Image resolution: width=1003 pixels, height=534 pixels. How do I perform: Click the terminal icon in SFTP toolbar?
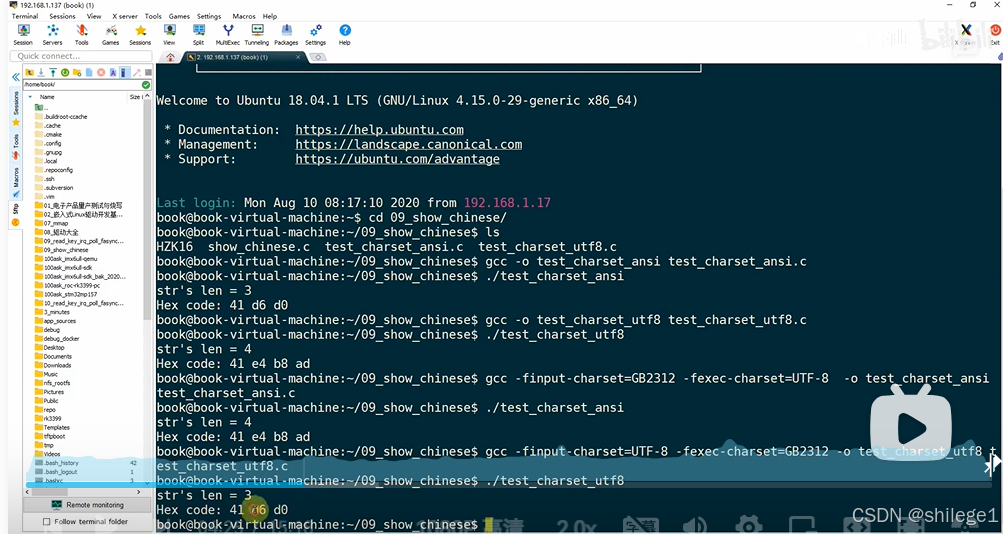pyautogui.click(x=125, y=72)
